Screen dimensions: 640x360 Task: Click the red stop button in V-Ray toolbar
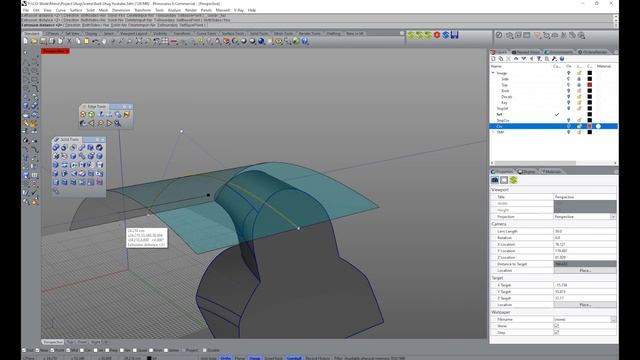pyautogui.click(x=437, y=35)
